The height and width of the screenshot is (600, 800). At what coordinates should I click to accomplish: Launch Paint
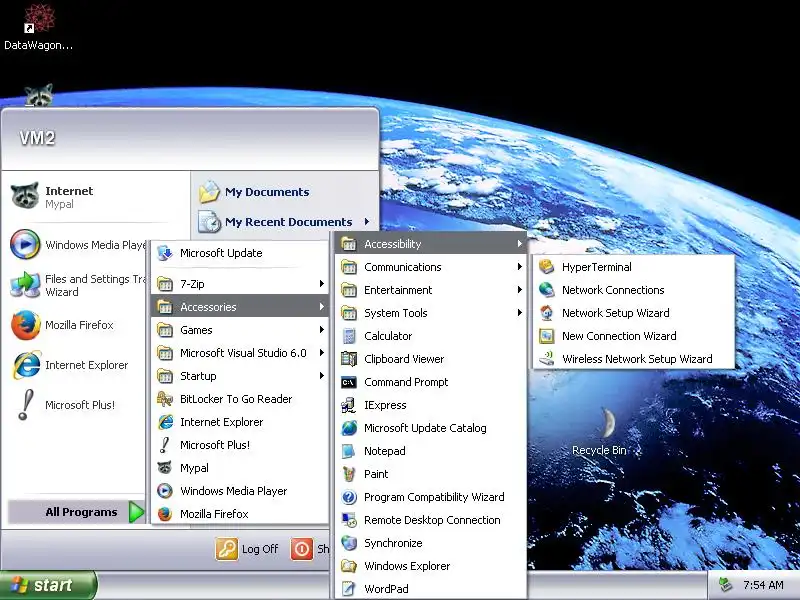pos(431,473)
